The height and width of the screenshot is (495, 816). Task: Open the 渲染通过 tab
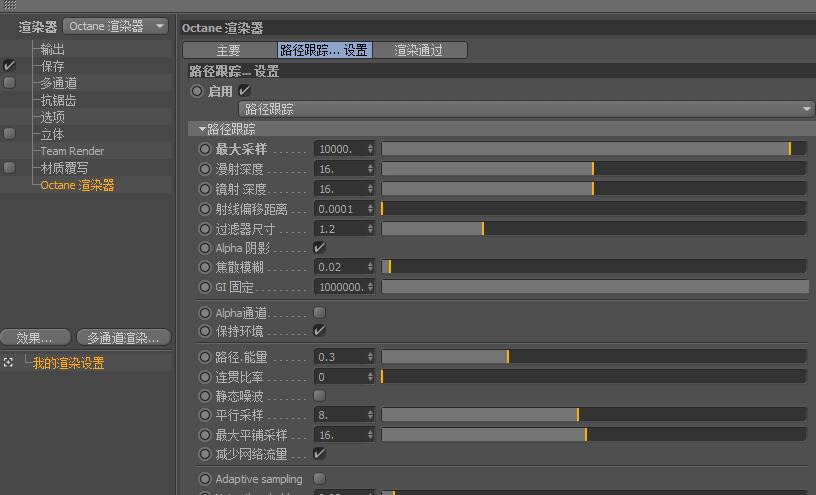(419, 50)
